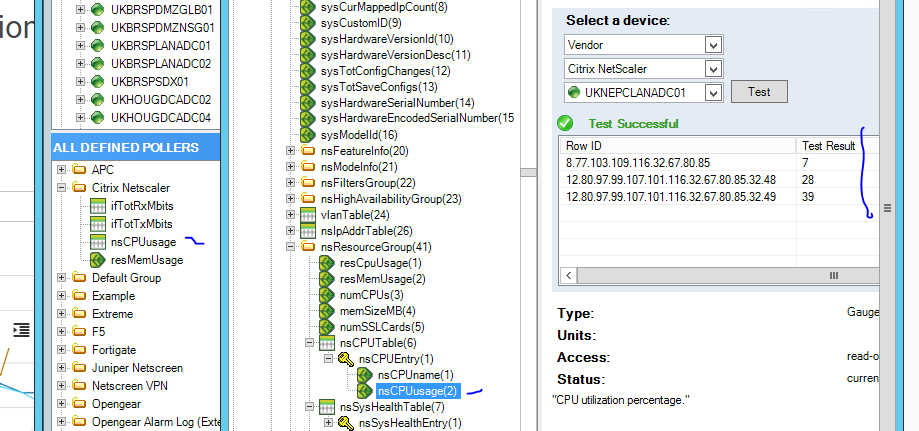Click the leaf icon beside resCpuUsage(1)
The height and width of the screenshot is (431, 919).
click(326, 263)
